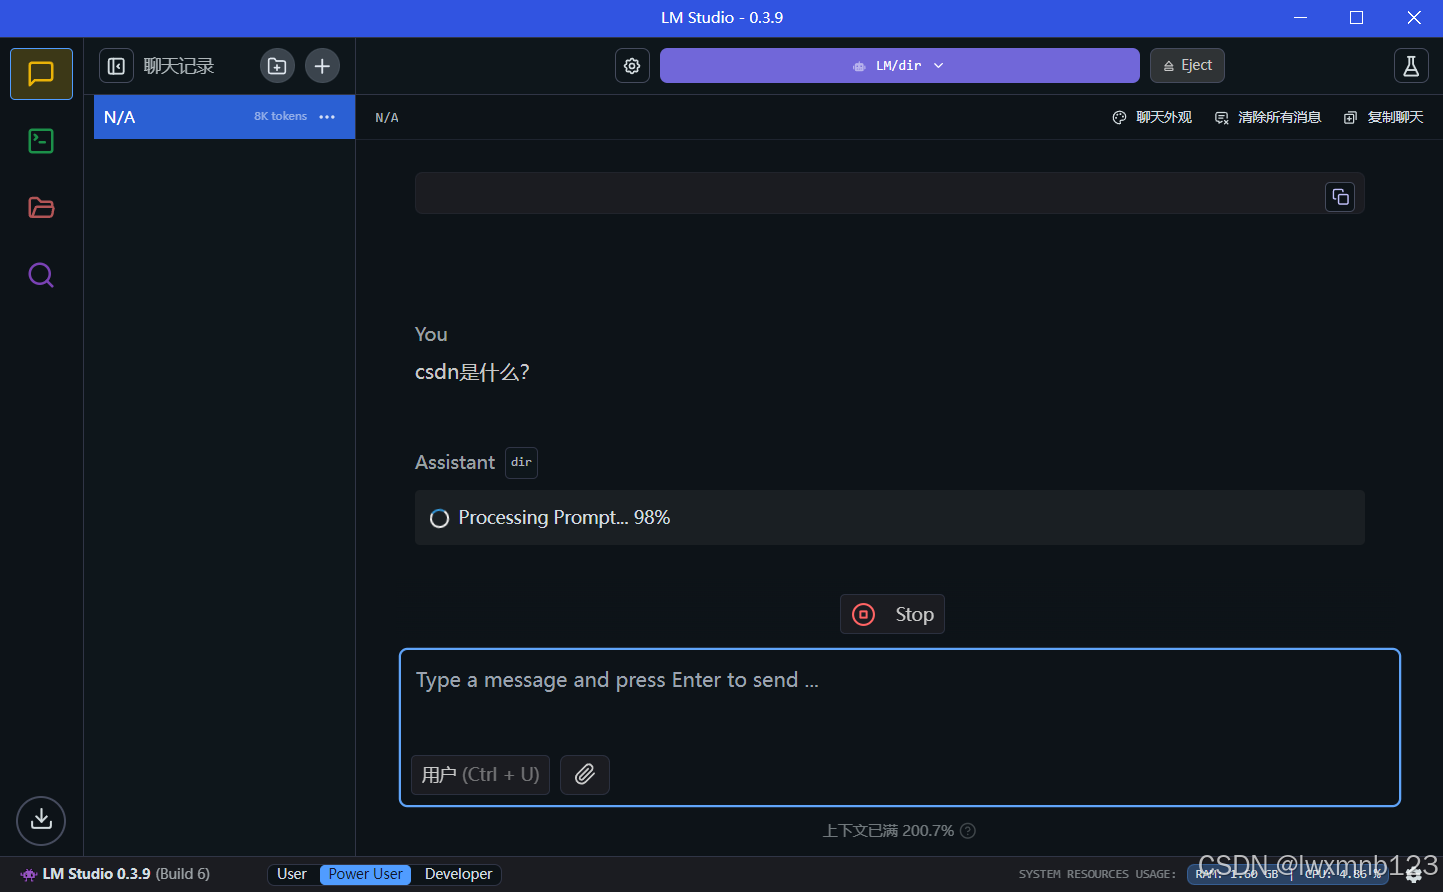The width and height of the screenshot is (1443, 892).
Task: Stop the prompt processing
Action: (x=892, y=614)
